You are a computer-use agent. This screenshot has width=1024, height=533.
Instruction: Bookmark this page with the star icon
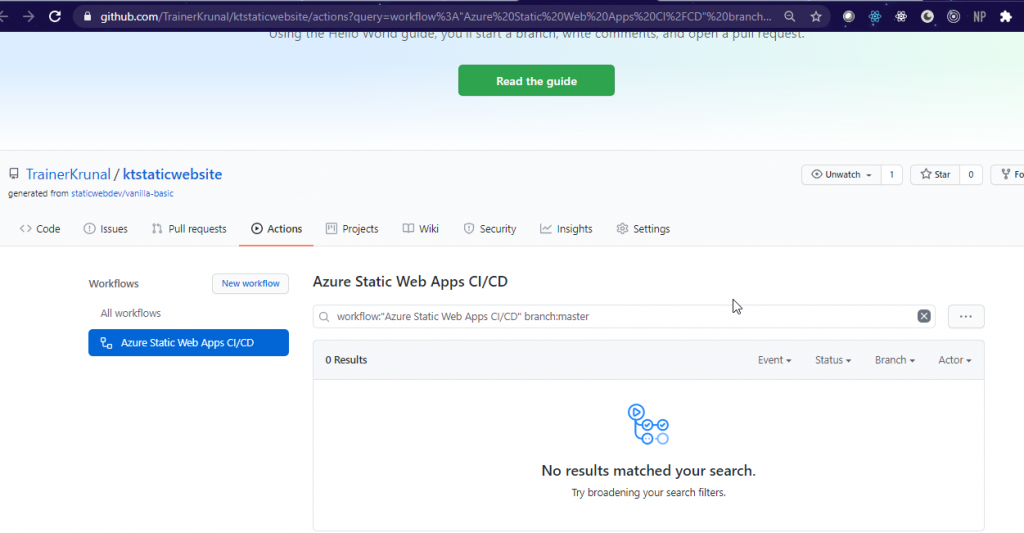click(x=816, y=16)
